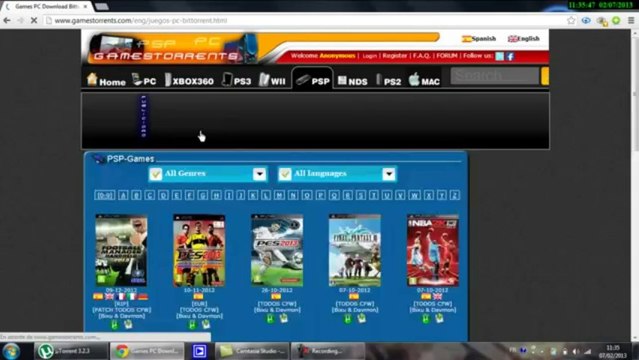Open the Final Fantasy III cover thumbnail
This screenshot has height=360, width=639.
355,250
